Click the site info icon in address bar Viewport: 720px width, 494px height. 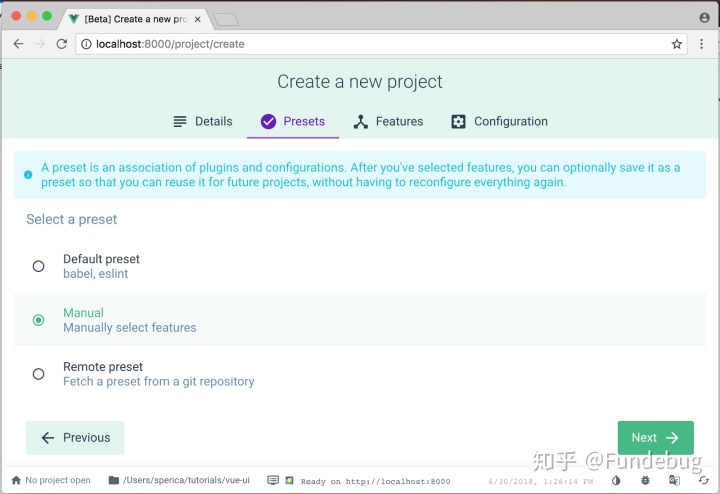click(86, 44)
